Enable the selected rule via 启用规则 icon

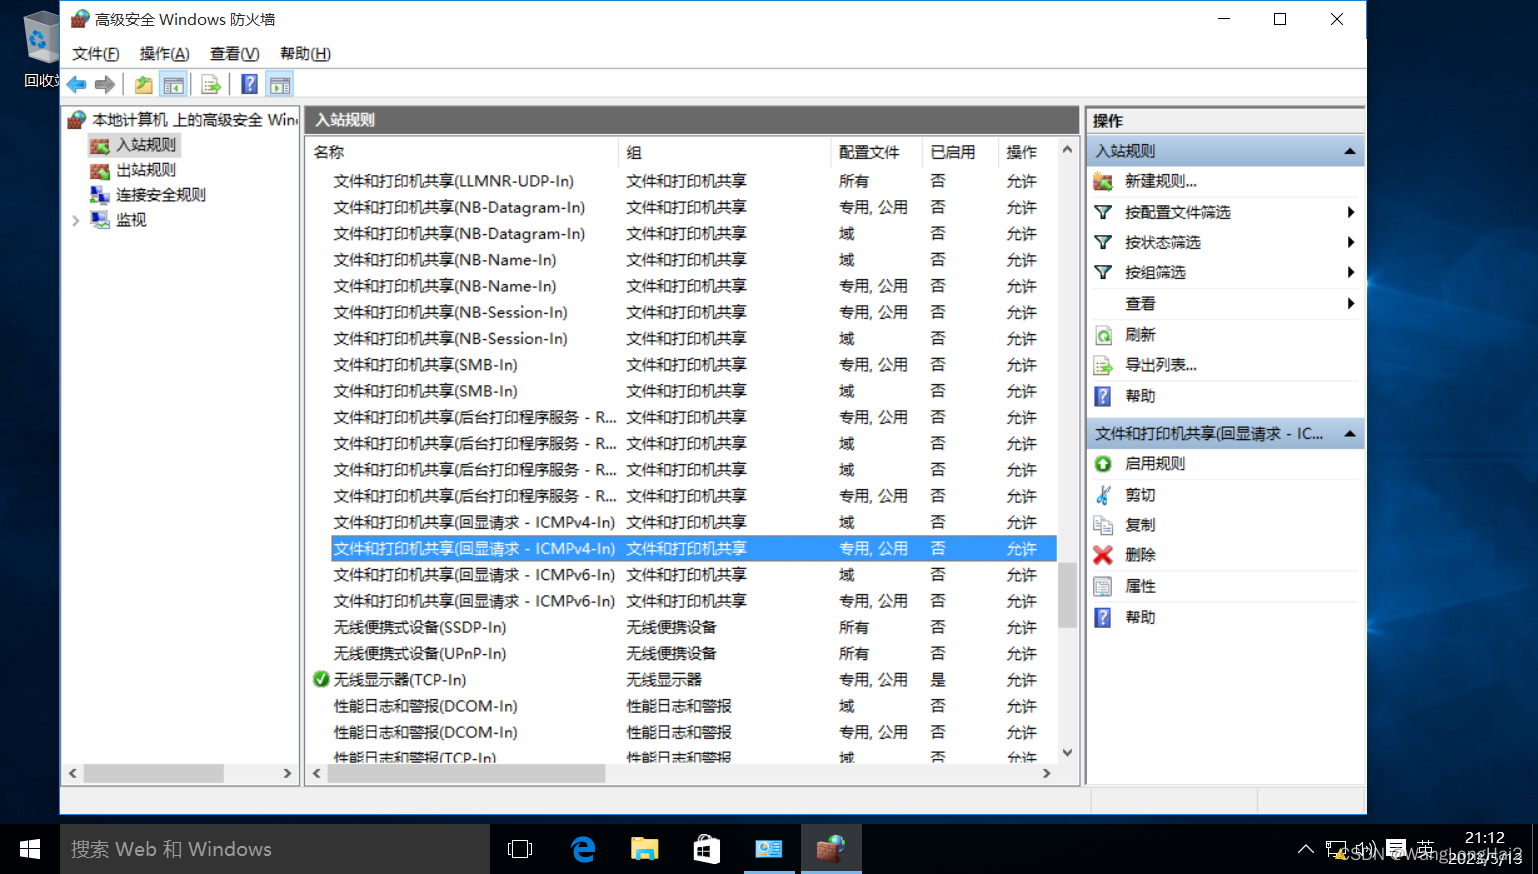point(1104,463)
